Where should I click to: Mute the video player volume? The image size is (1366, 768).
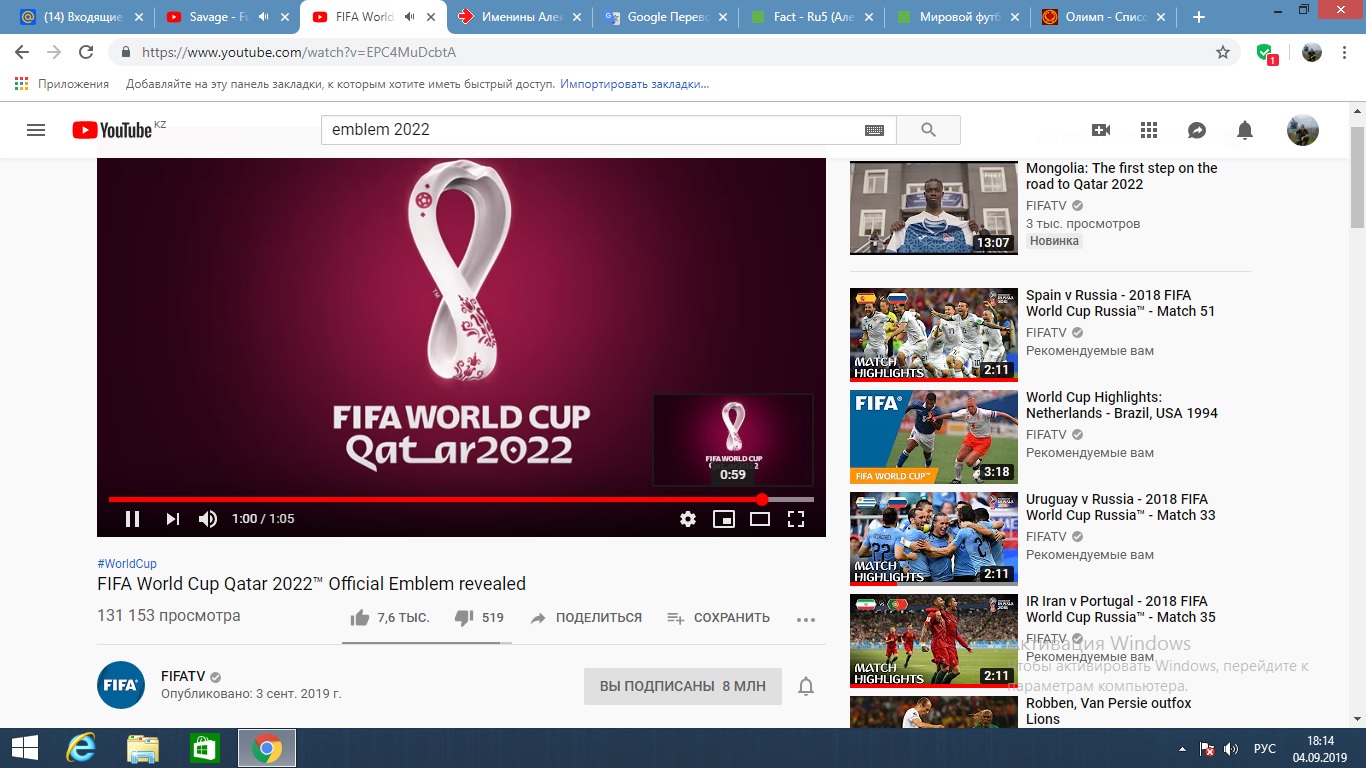point(207,519)
